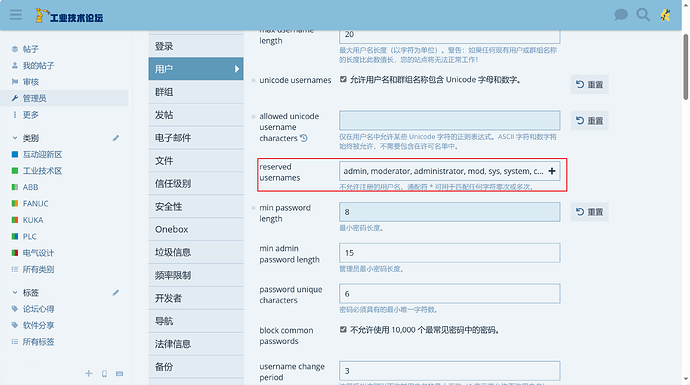The height and width of the screenshot is (385, 690).
Task: Open the 备份 settings category
Action: 196,367
